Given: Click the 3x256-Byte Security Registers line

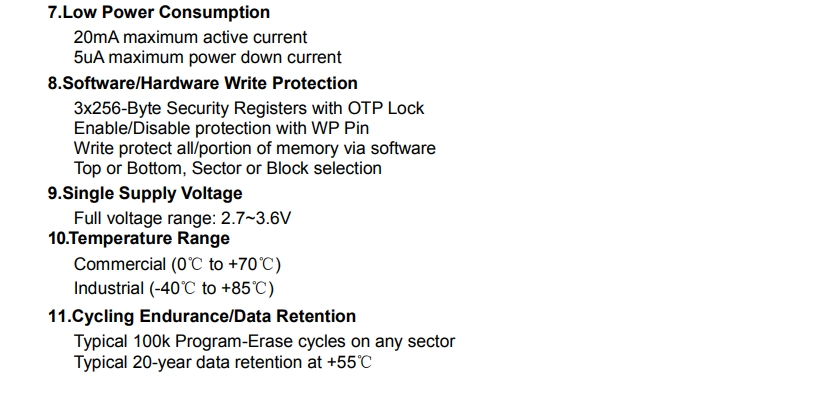Looking at the screenshot, I should (248, 109).
